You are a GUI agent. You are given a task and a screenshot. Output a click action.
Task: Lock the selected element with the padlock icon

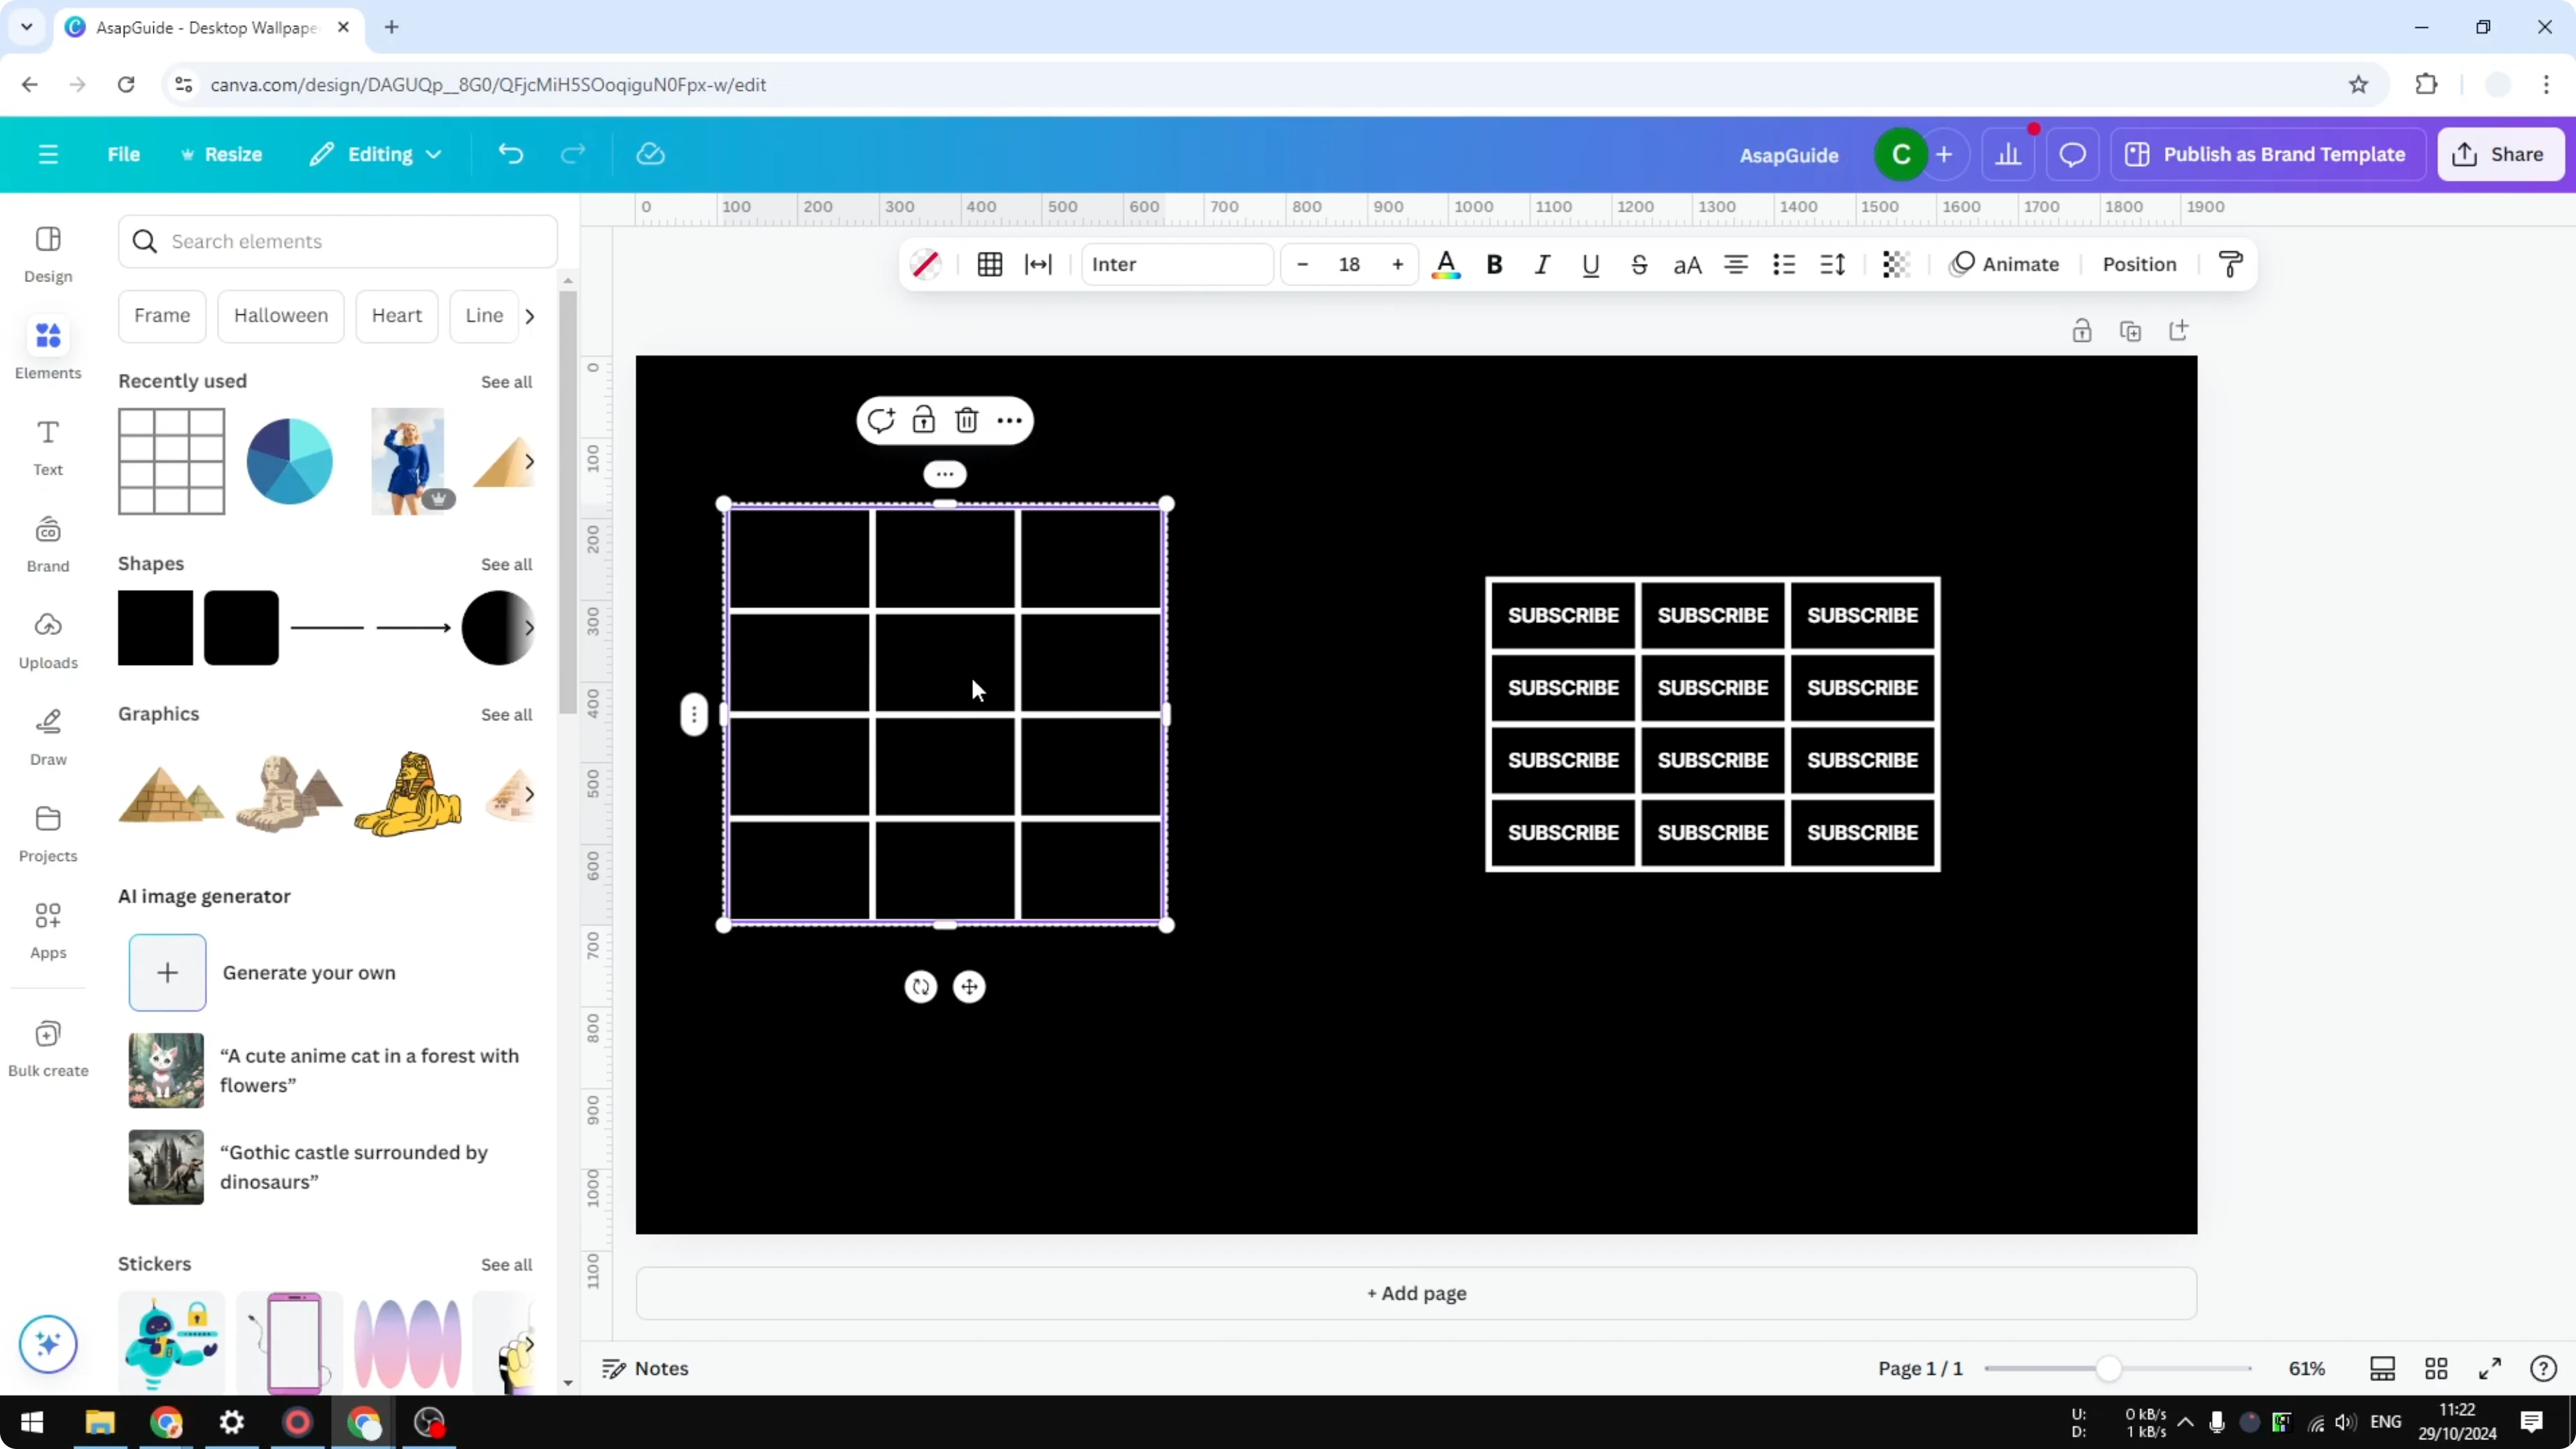click(x=923, y=420)
